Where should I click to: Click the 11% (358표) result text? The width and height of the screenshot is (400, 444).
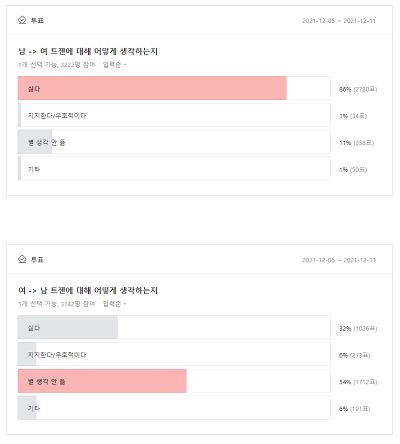coord(356,143)
